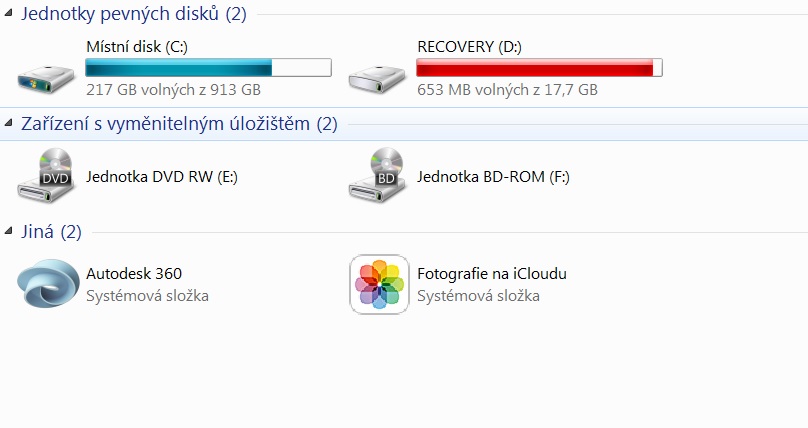The width and height of the screenshot is (808, 428).
Task: Click the Autodesk 360 name text
Action: 134,273
